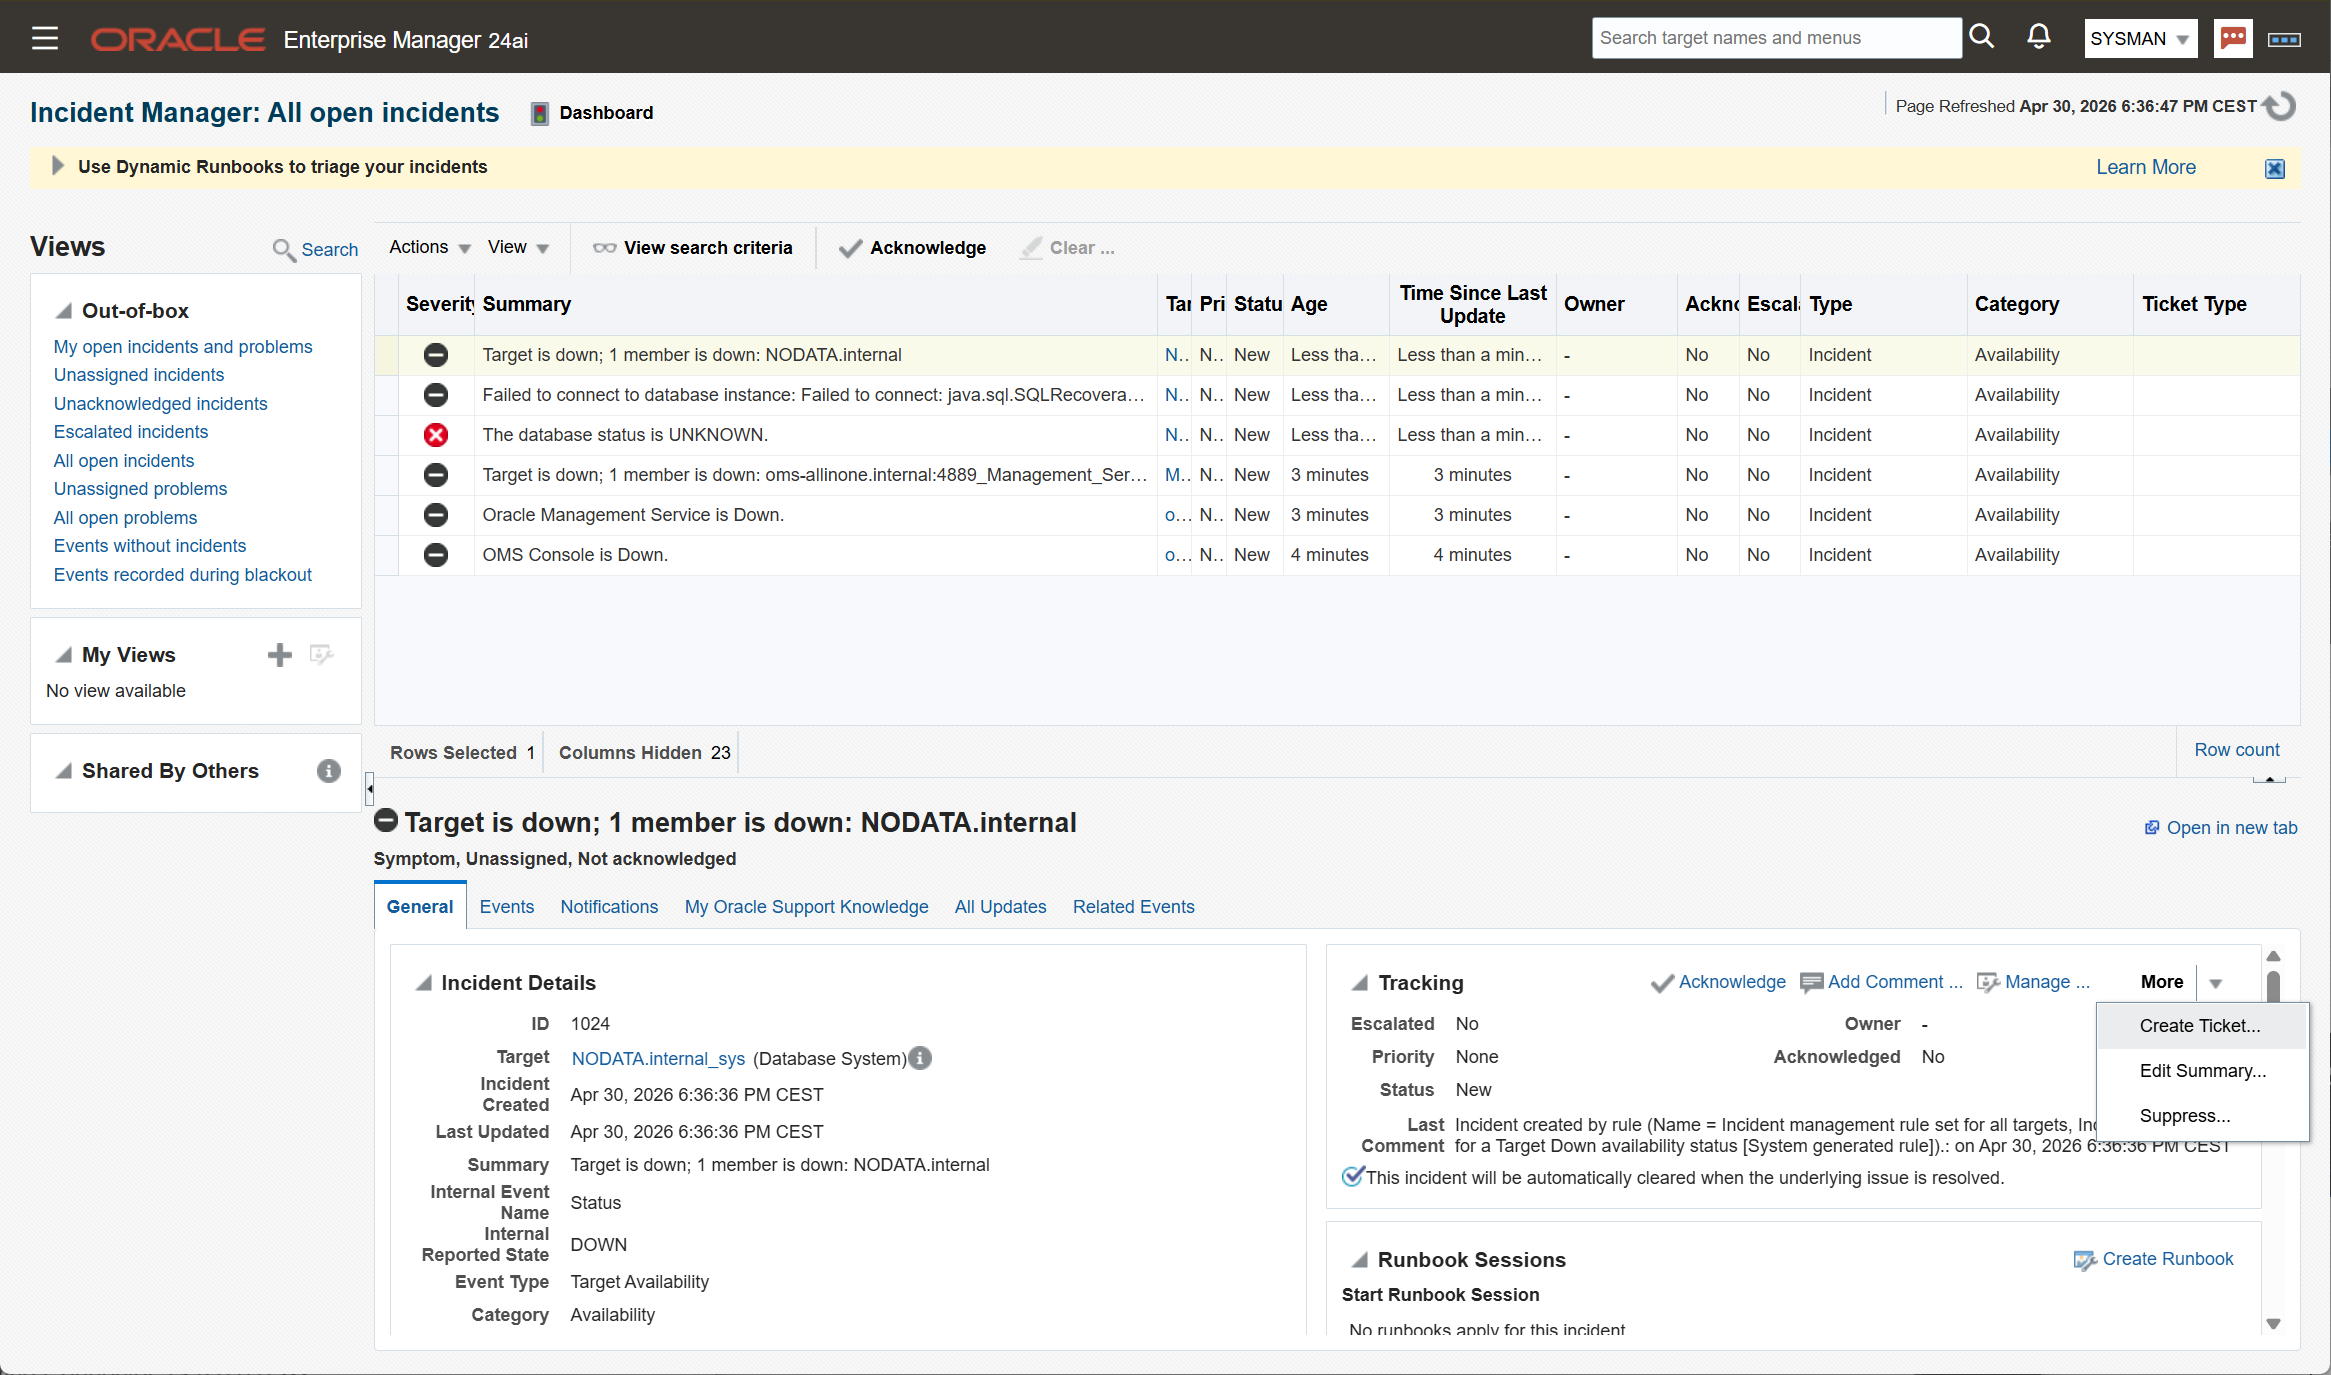This screenshot has height=1375, width=2331.
Task: Expand the Dynamic Runbooks banner triangle
Action: 57,166
